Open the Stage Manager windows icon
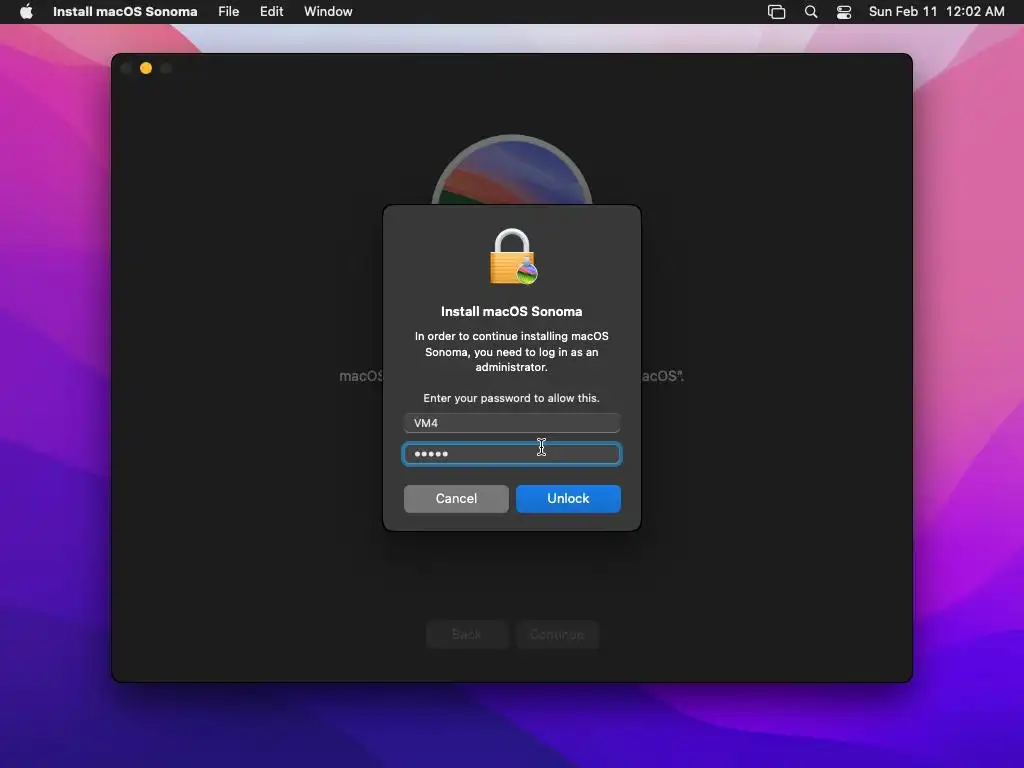 776,12
